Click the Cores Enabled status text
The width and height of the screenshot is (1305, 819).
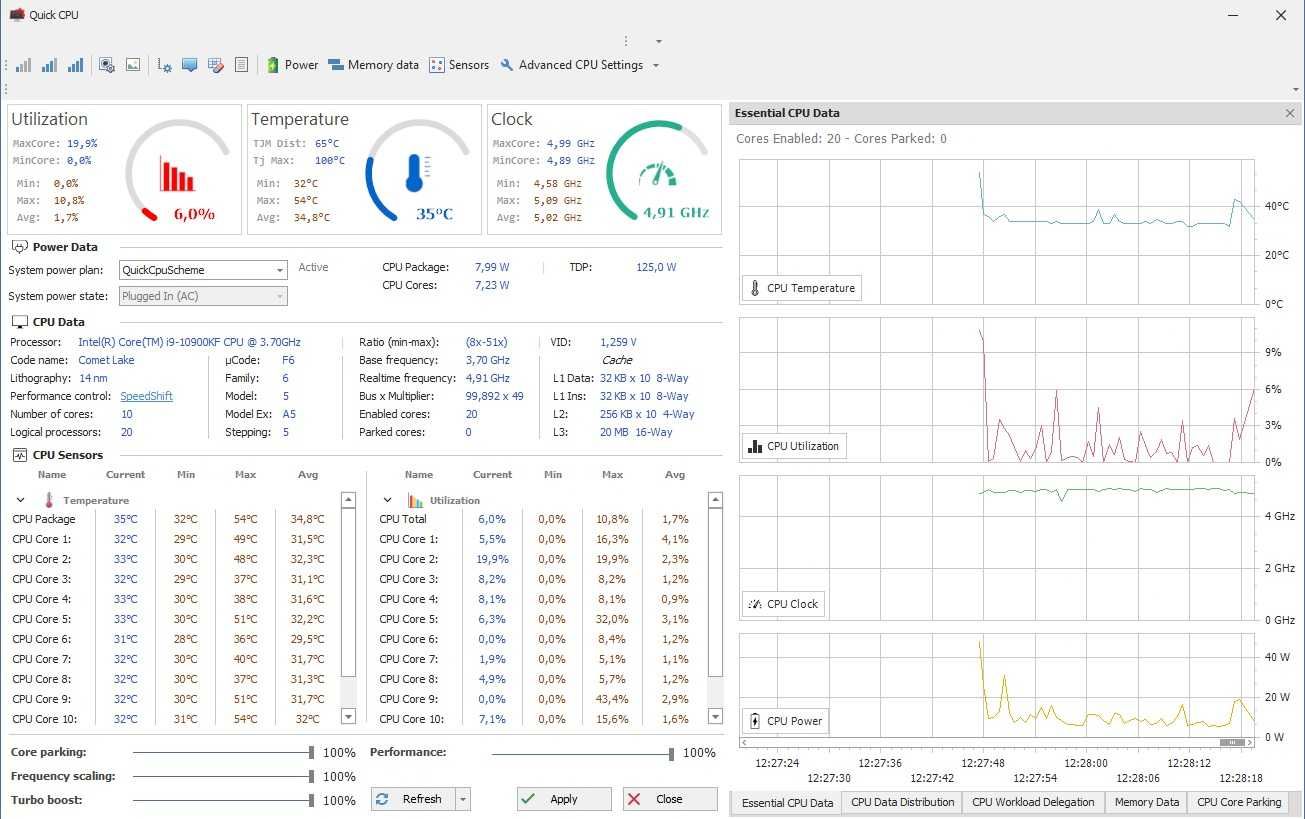[x=841, y=139]
